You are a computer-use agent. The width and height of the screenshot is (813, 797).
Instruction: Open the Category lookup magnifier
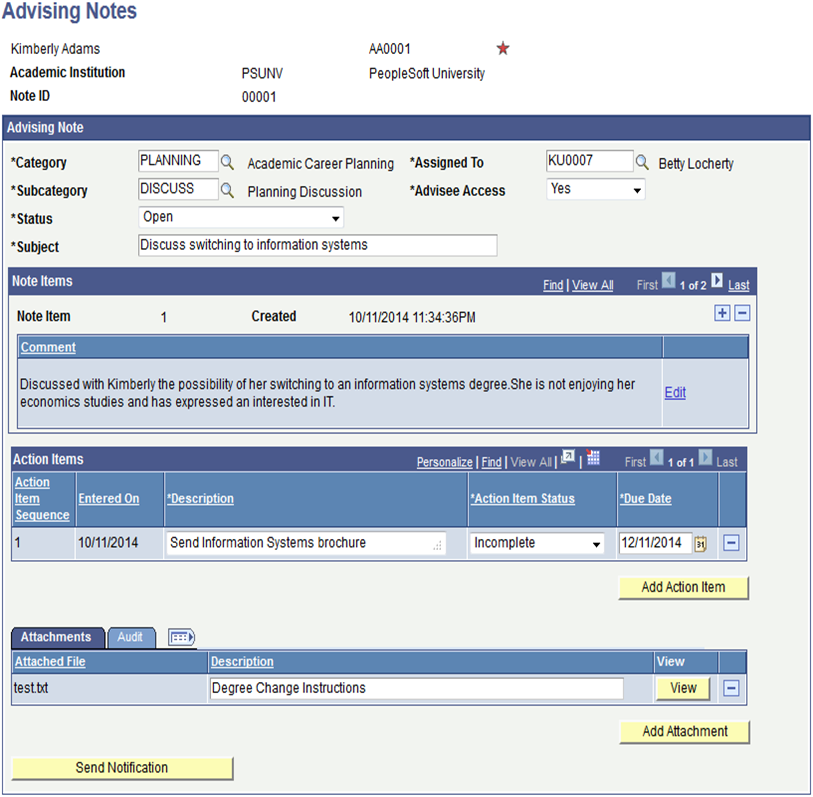tap(225, 160)
